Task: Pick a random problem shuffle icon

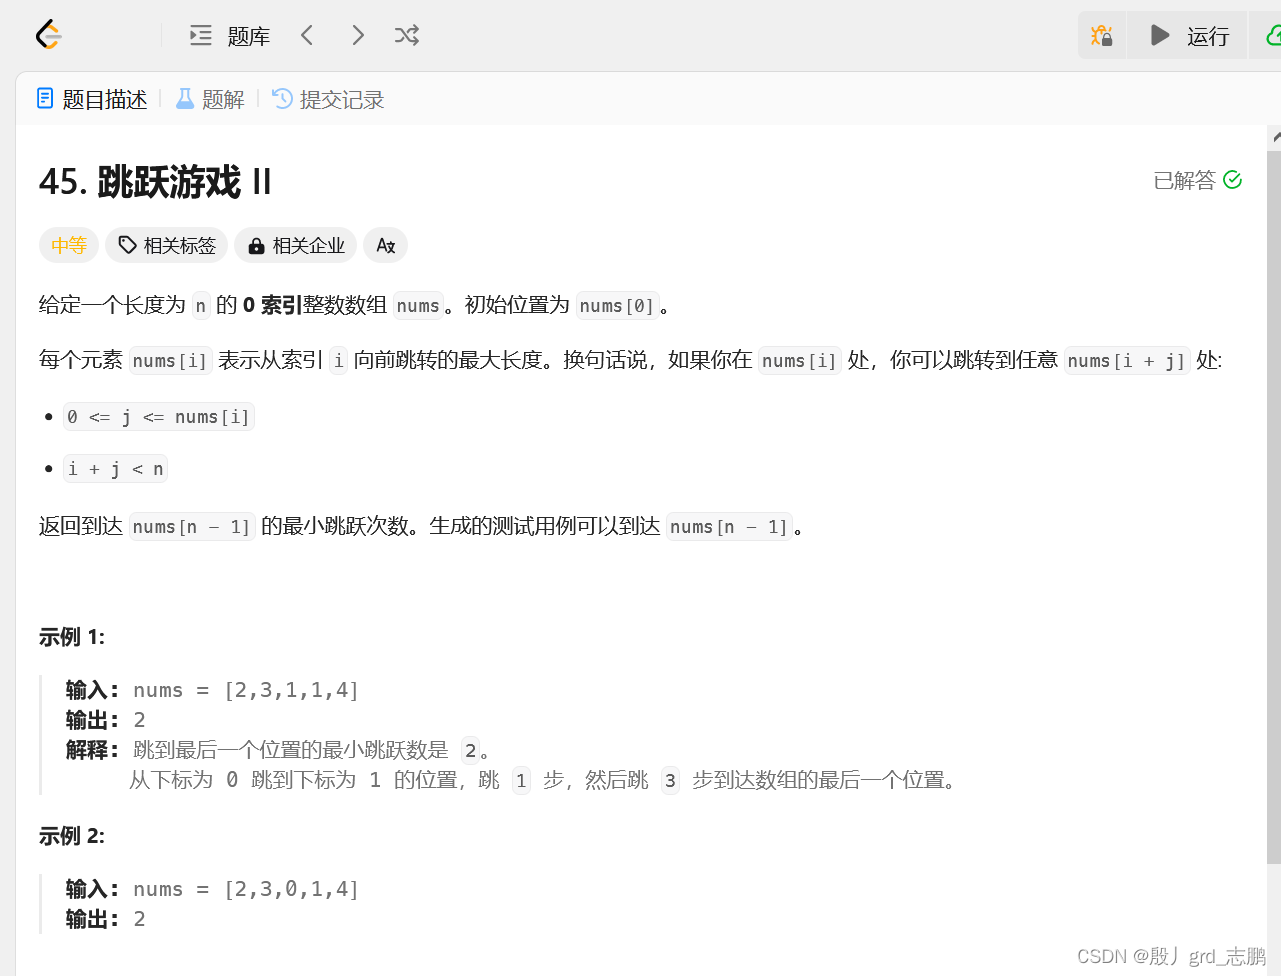Action: tap(407, 35)
